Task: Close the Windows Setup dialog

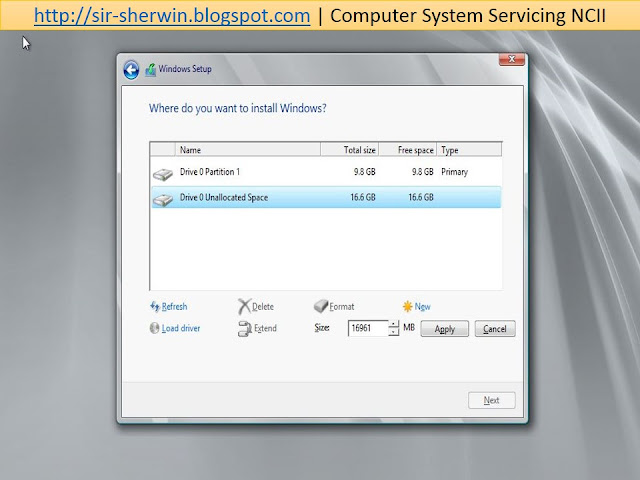Action: (x=511, y=59)
